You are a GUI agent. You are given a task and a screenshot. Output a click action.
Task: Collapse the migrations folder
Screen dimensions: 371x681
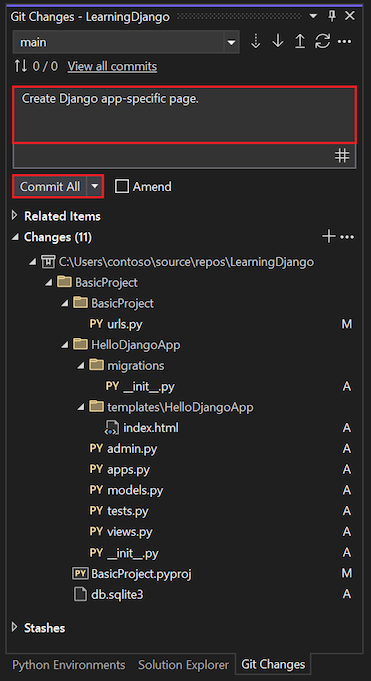(80, 365)
